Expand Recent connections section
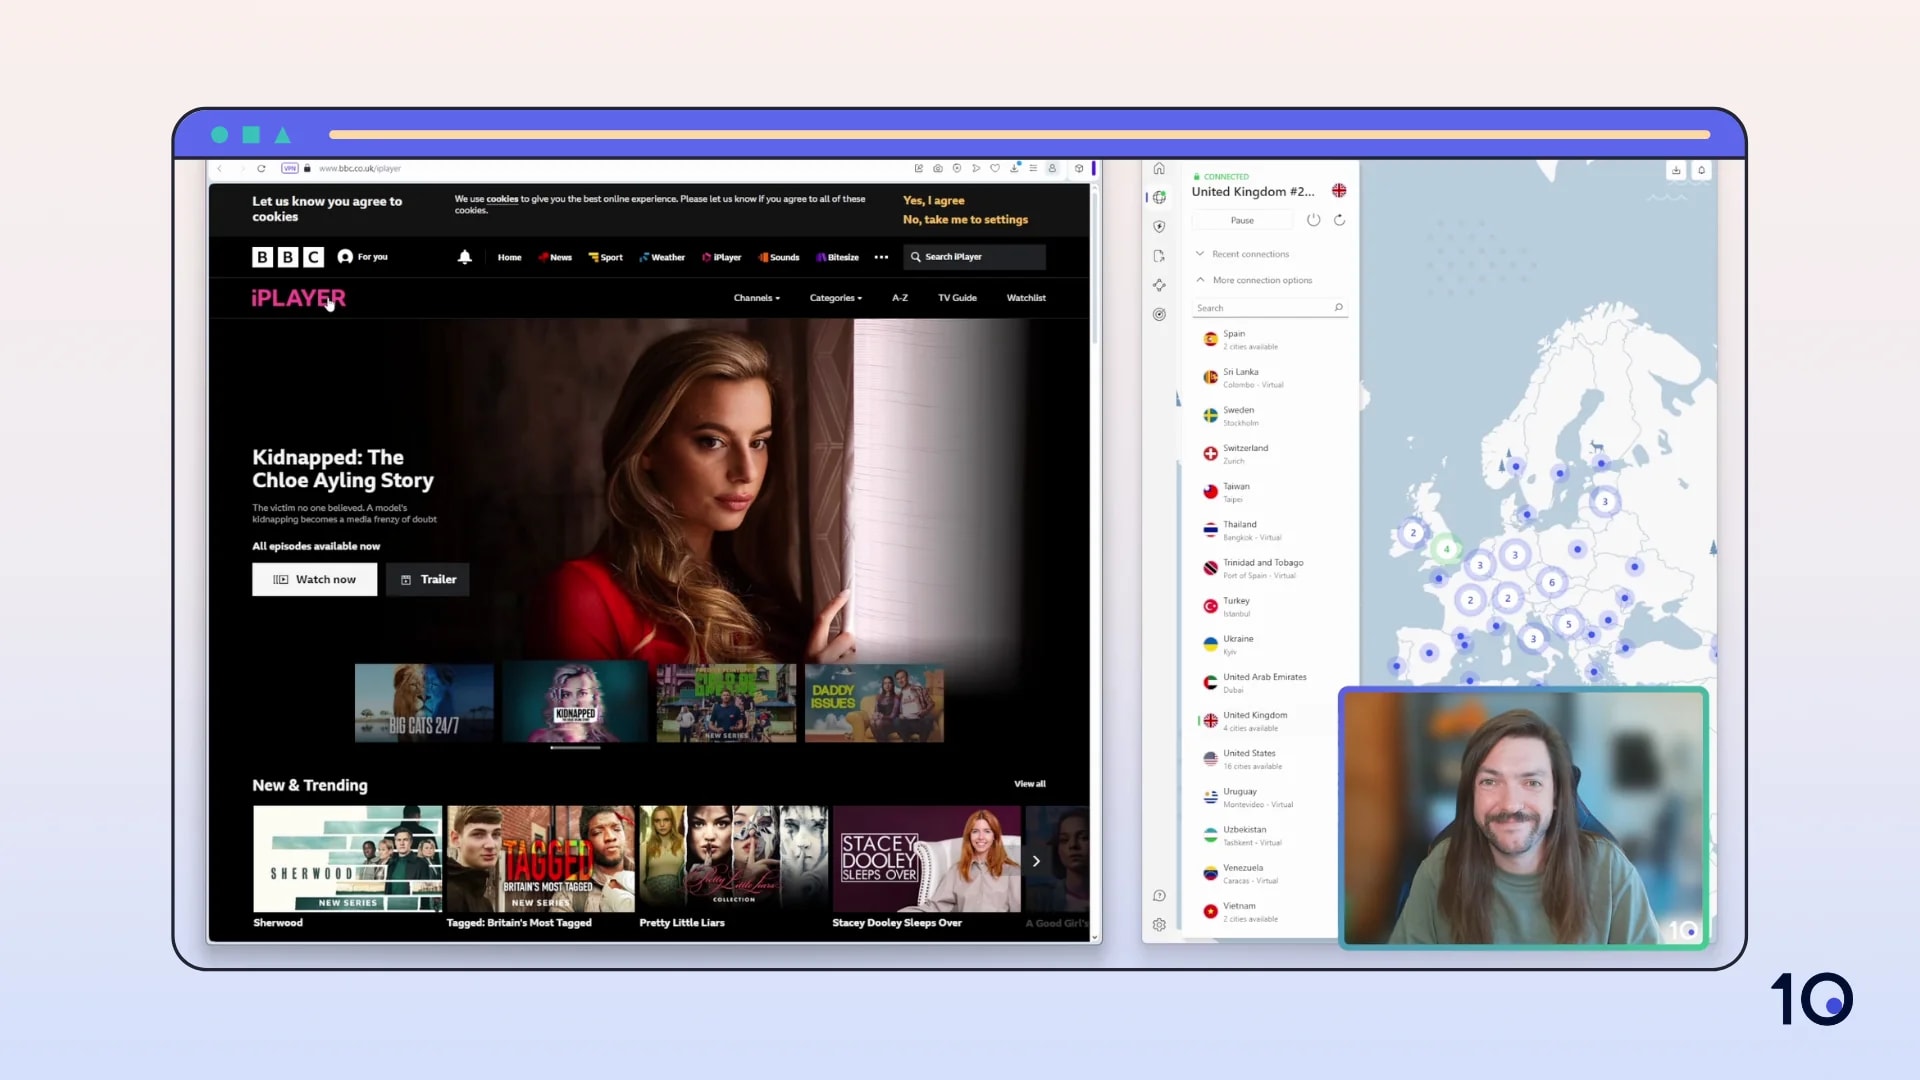 click(x=1241, y=254)
